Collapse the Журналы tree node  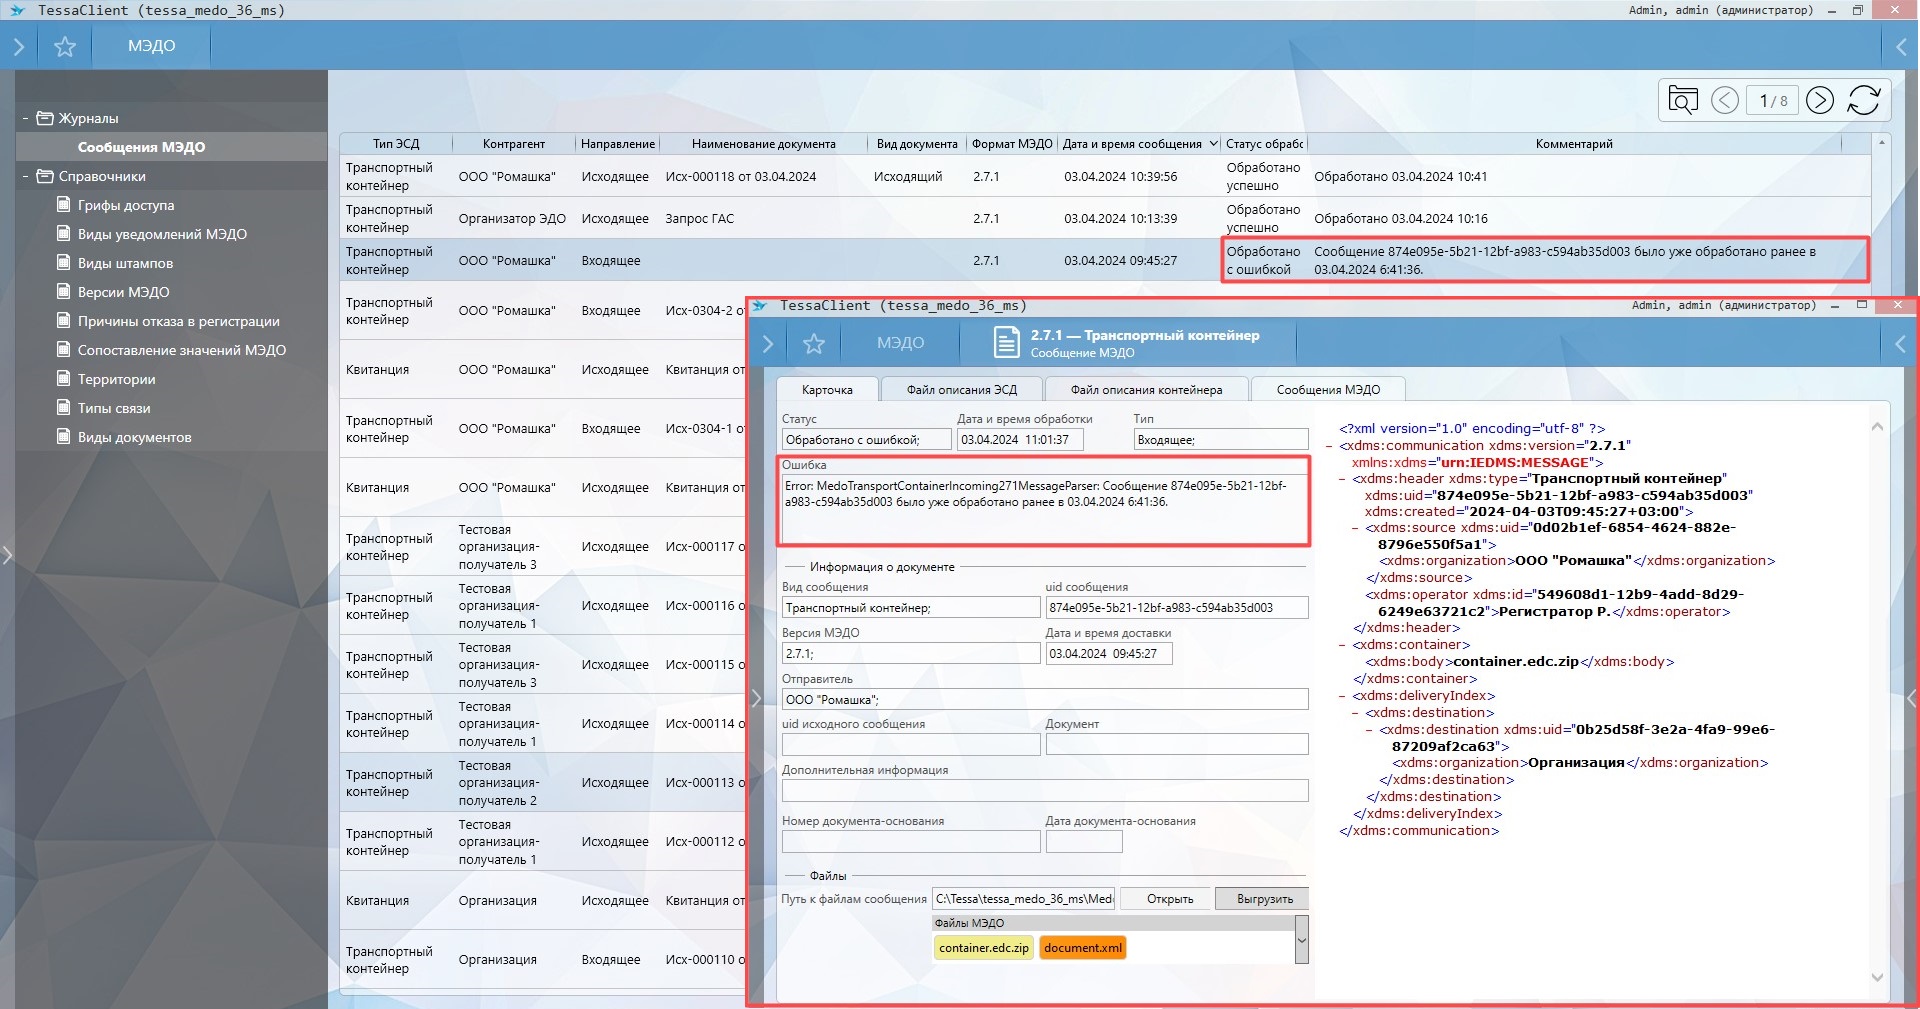click(25, 118)
